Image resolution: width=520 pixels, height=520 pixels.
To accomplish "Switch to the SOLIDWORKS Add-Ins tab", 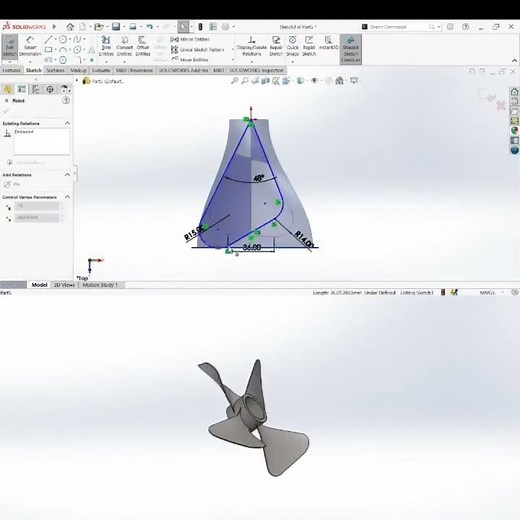I will click(183, 70).
